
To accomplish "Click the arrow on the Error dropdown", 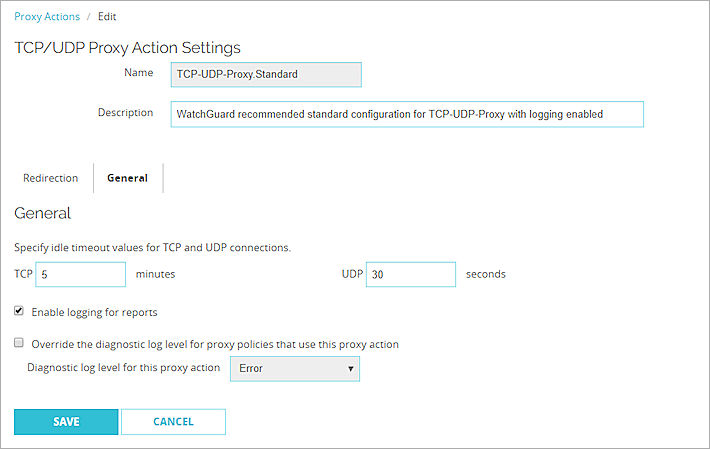I will (x=350, y=369).
